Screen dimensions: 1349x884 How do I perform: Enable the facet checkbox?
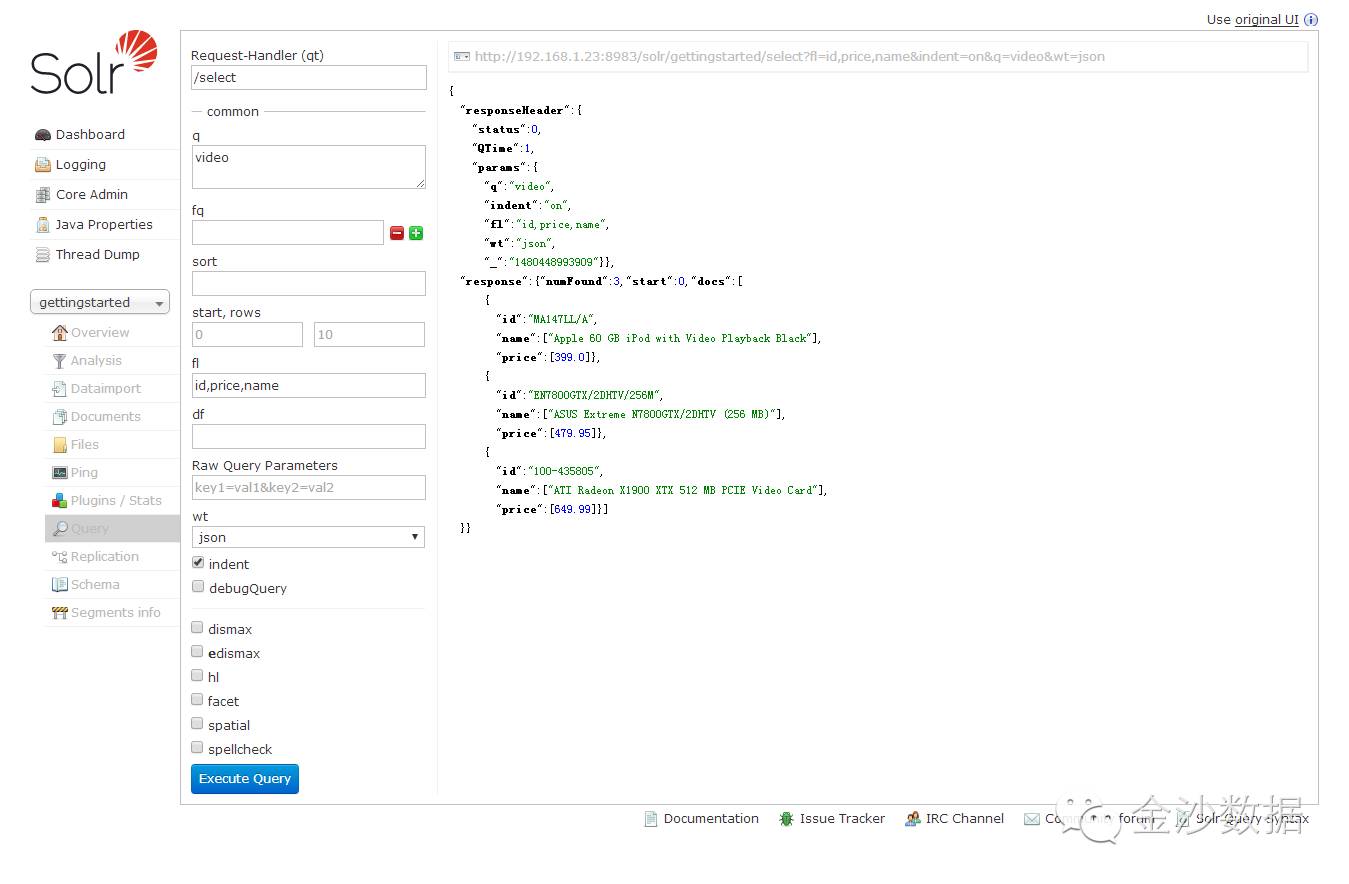tap(198, 700)
